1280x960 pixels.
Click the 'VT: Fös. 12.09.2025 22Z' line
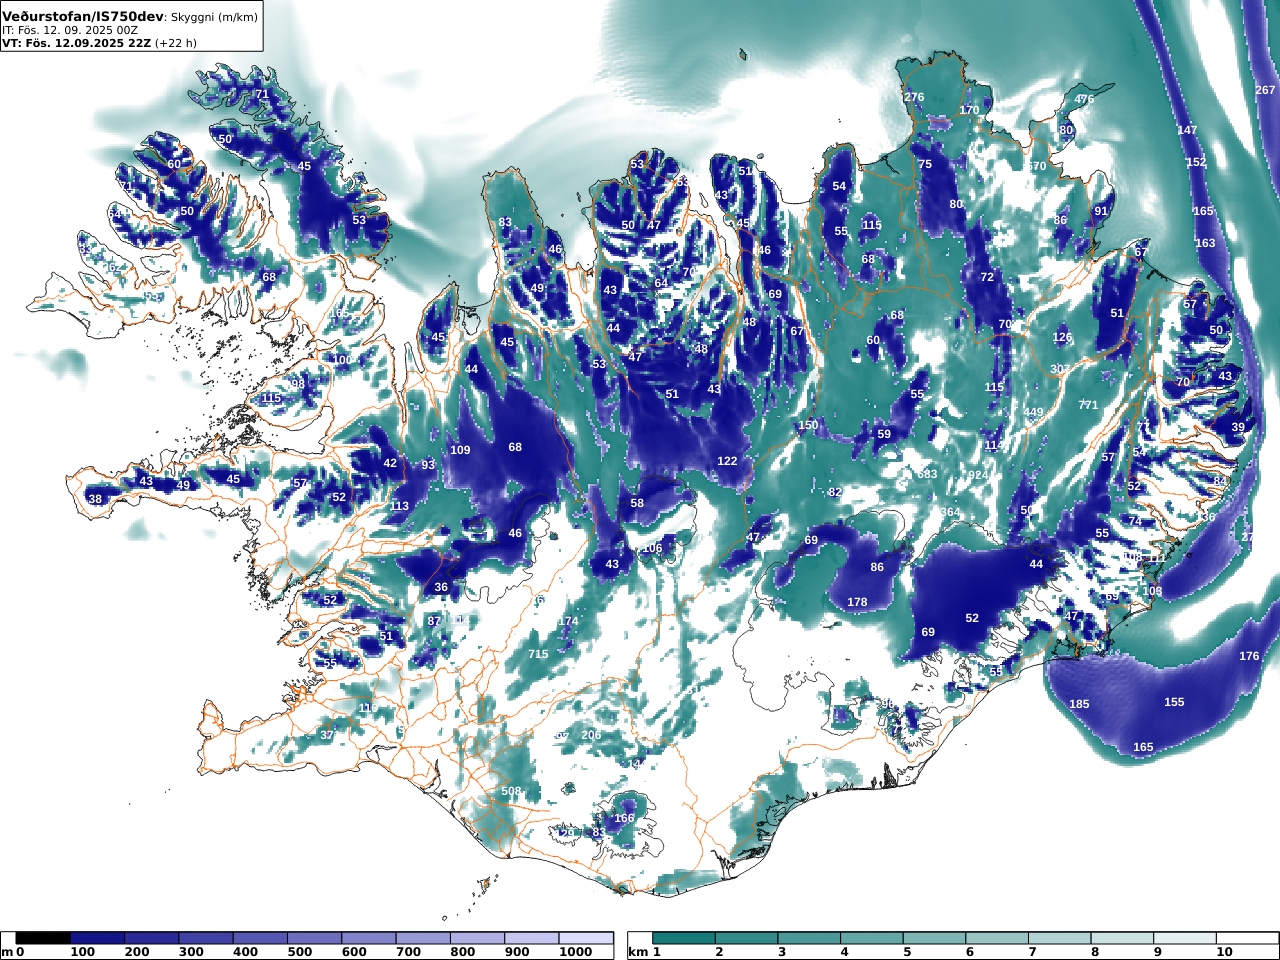[x=76, y=43]
